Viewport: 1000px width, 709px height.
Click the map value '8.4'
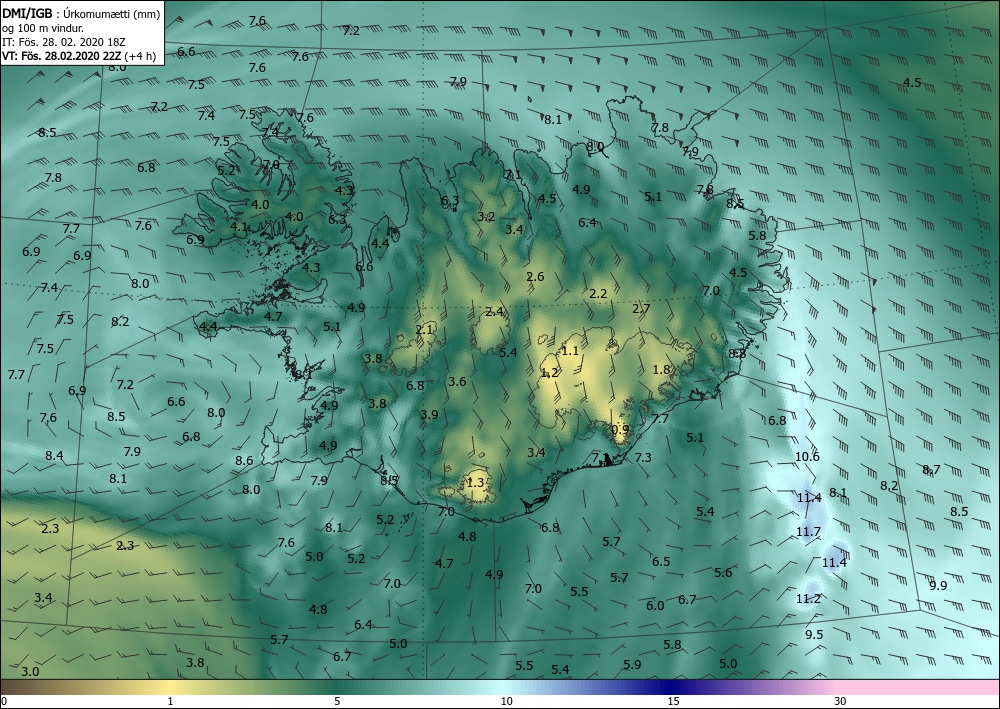click(54, 456)
